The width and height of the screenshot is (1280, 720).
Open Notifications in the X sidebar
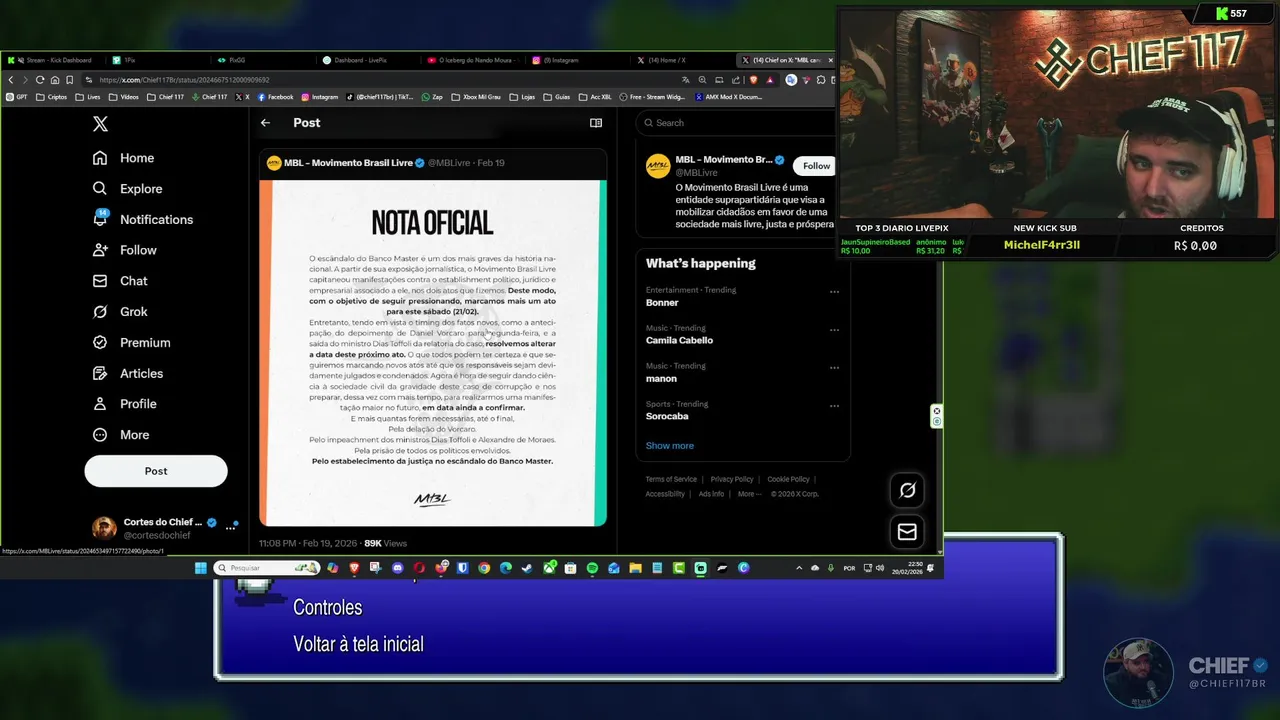(x=142, y=219)
